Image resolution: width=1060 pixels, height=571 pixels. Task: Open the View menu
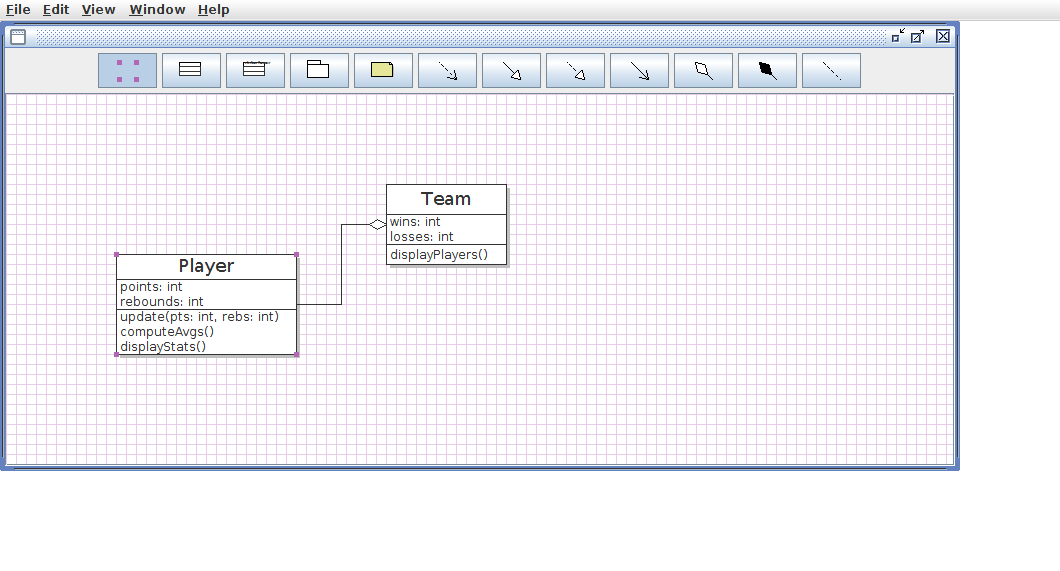click(x=99, y=9)
